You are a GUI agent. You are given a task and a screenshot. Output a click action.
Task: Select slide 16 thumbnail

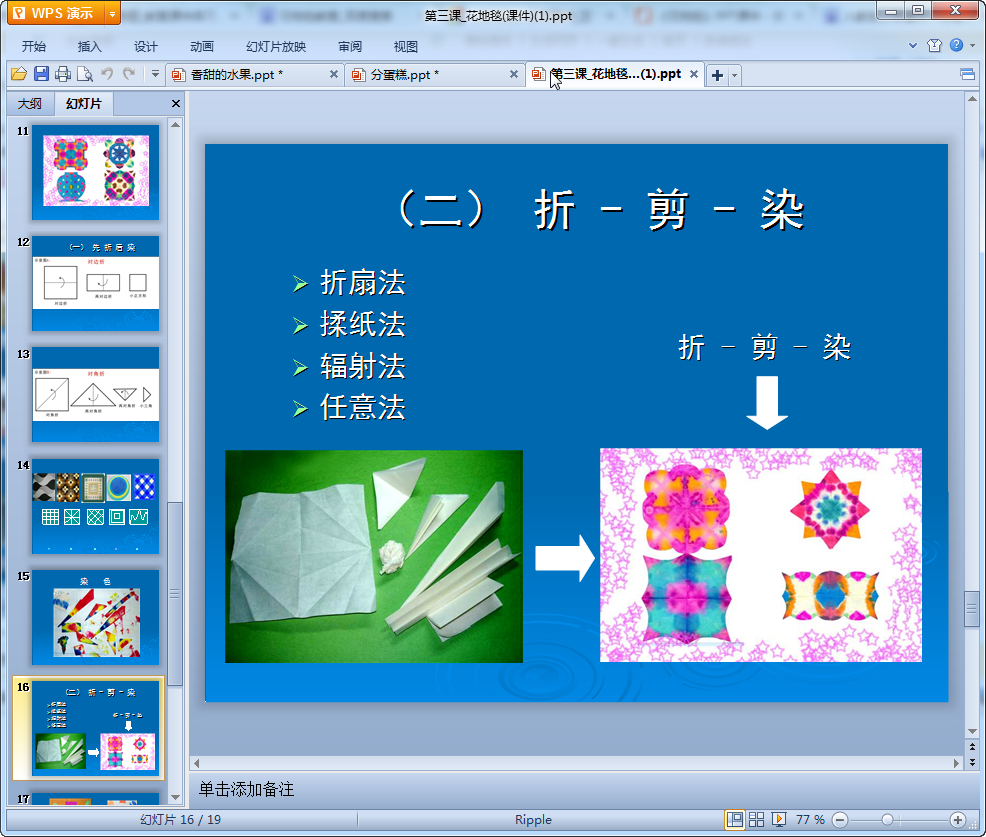tap(96, 728)
